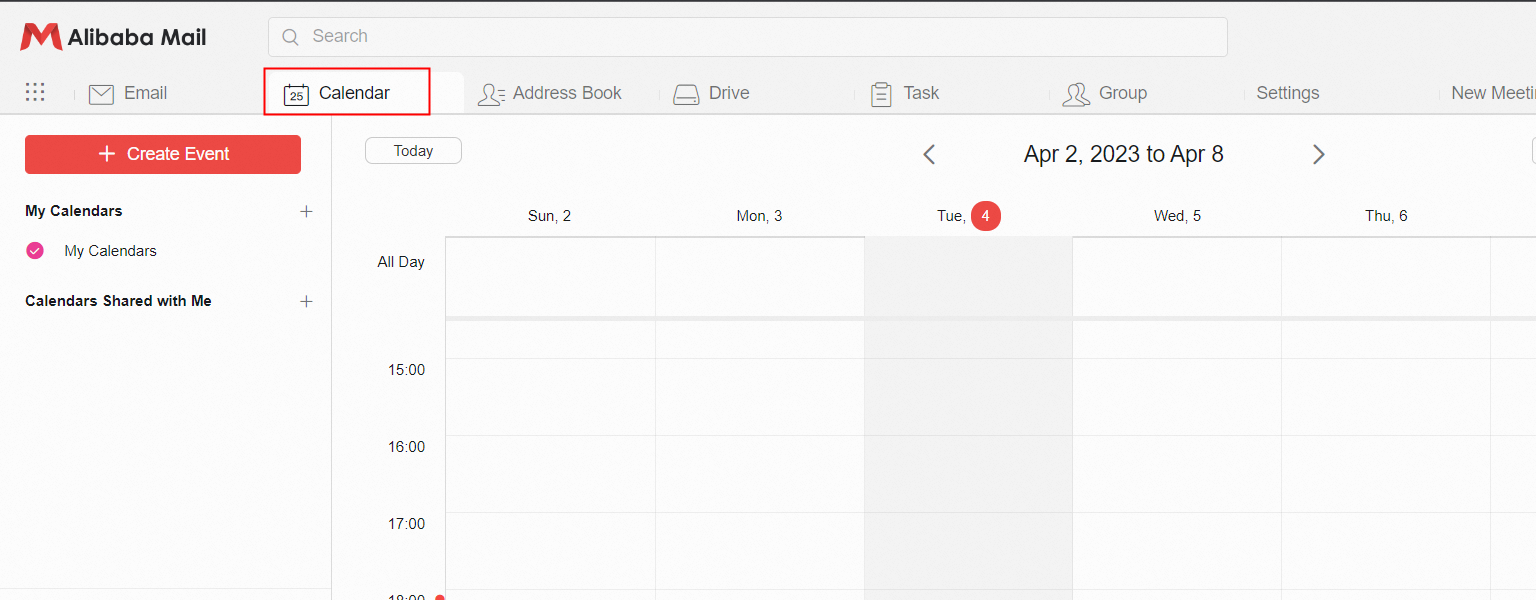Click the Group people icon

(1076, 94)
